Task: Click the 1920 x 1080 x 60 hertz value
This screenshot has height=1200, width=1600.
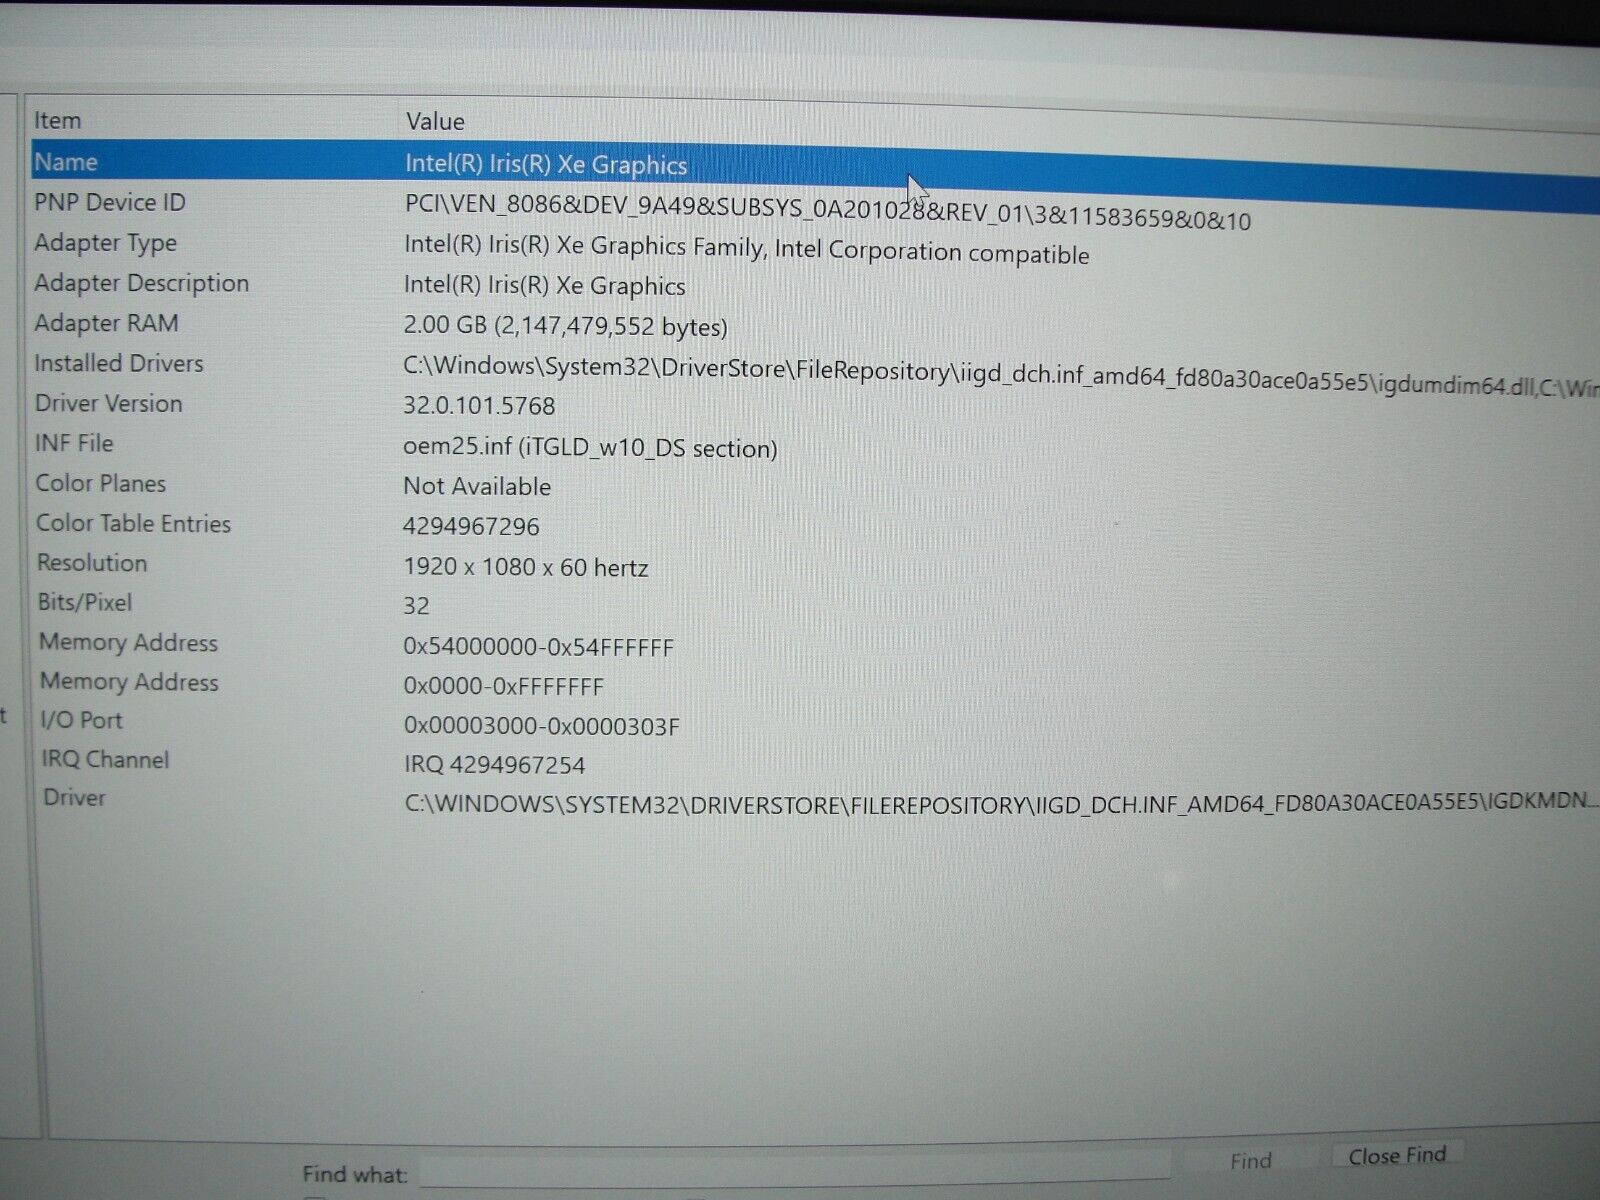Action: pos(526,567)
